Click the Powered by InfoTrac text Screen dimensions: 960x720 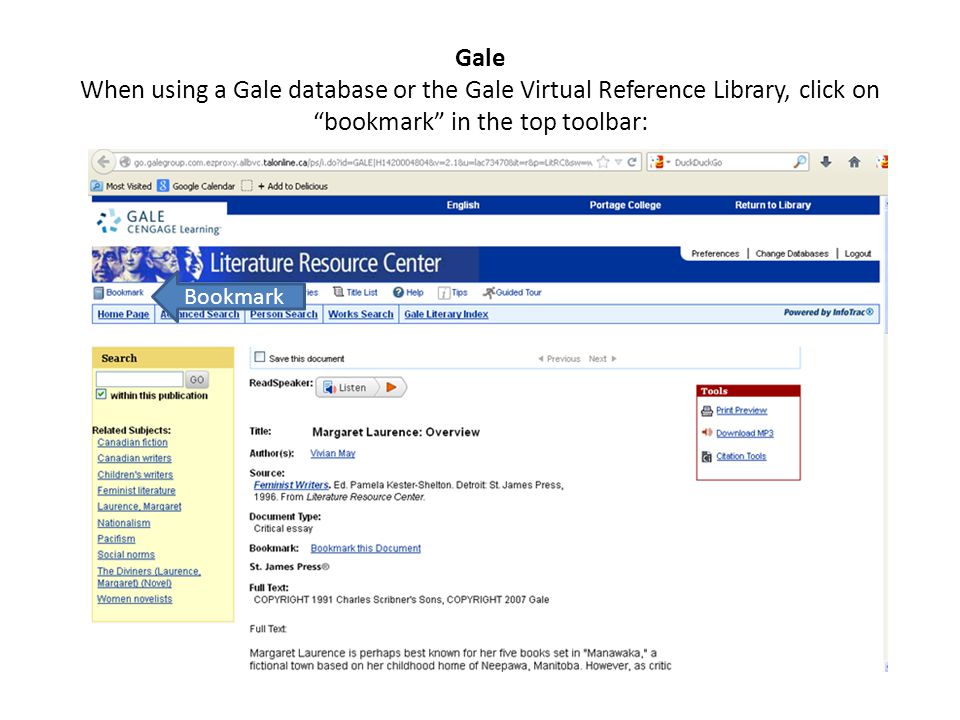point(829,312)
